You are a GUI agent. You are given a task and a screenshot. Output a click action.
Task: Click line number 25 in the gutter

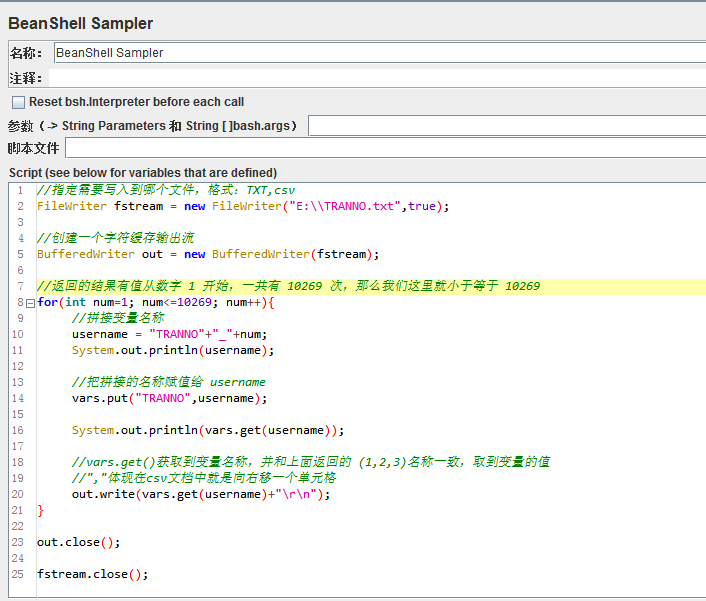(x=18, y=574)
